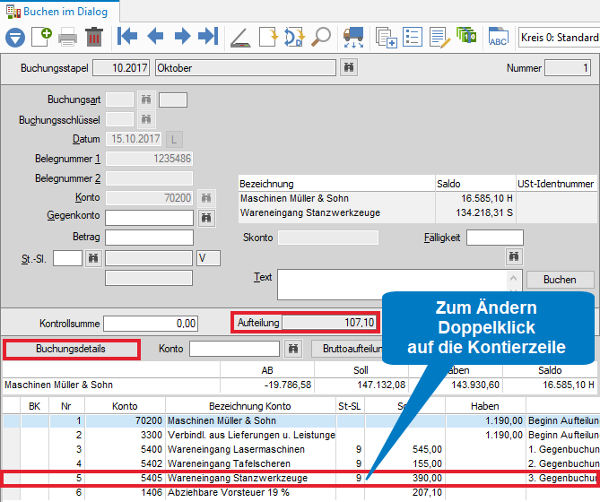This screenshot has height=502, width=600.
Task: Click the AB value -19.786,58
Action: pos(288,385)
